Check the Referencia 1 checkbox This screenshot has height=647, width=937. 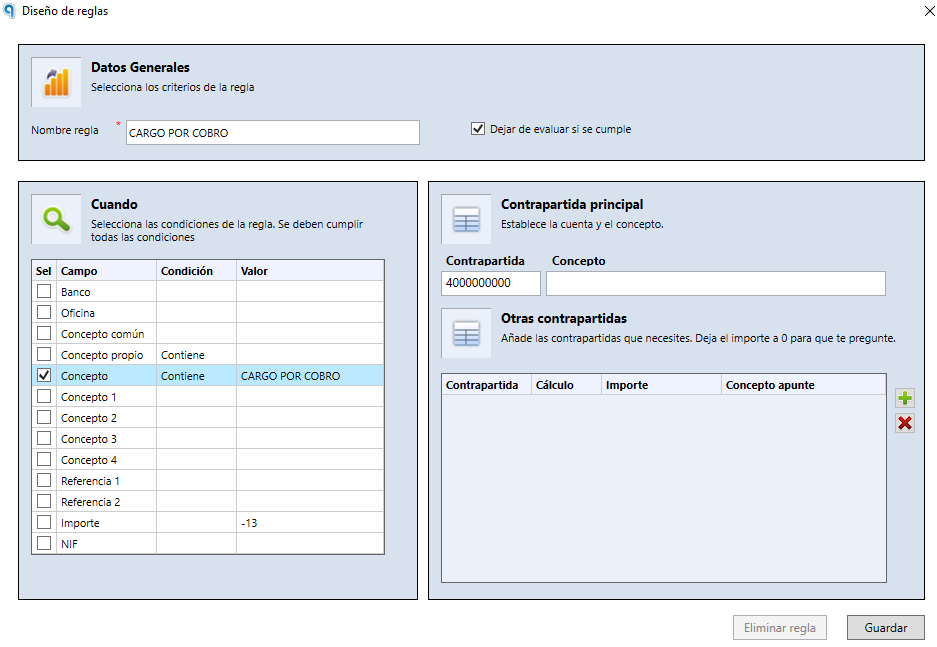pos(44,480)
